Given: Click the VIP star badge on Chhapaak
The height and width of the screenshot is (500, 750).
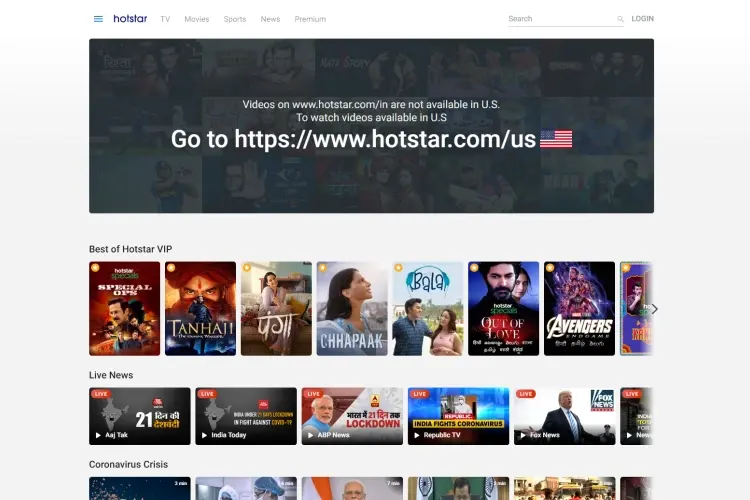Looking at the screenshot, I should pos(323,268).
